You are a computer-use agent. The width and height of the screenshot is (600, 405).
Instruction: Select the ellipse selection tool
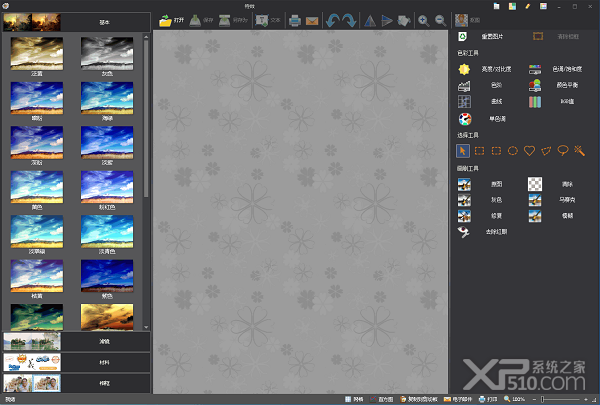(x=513, y=151)
